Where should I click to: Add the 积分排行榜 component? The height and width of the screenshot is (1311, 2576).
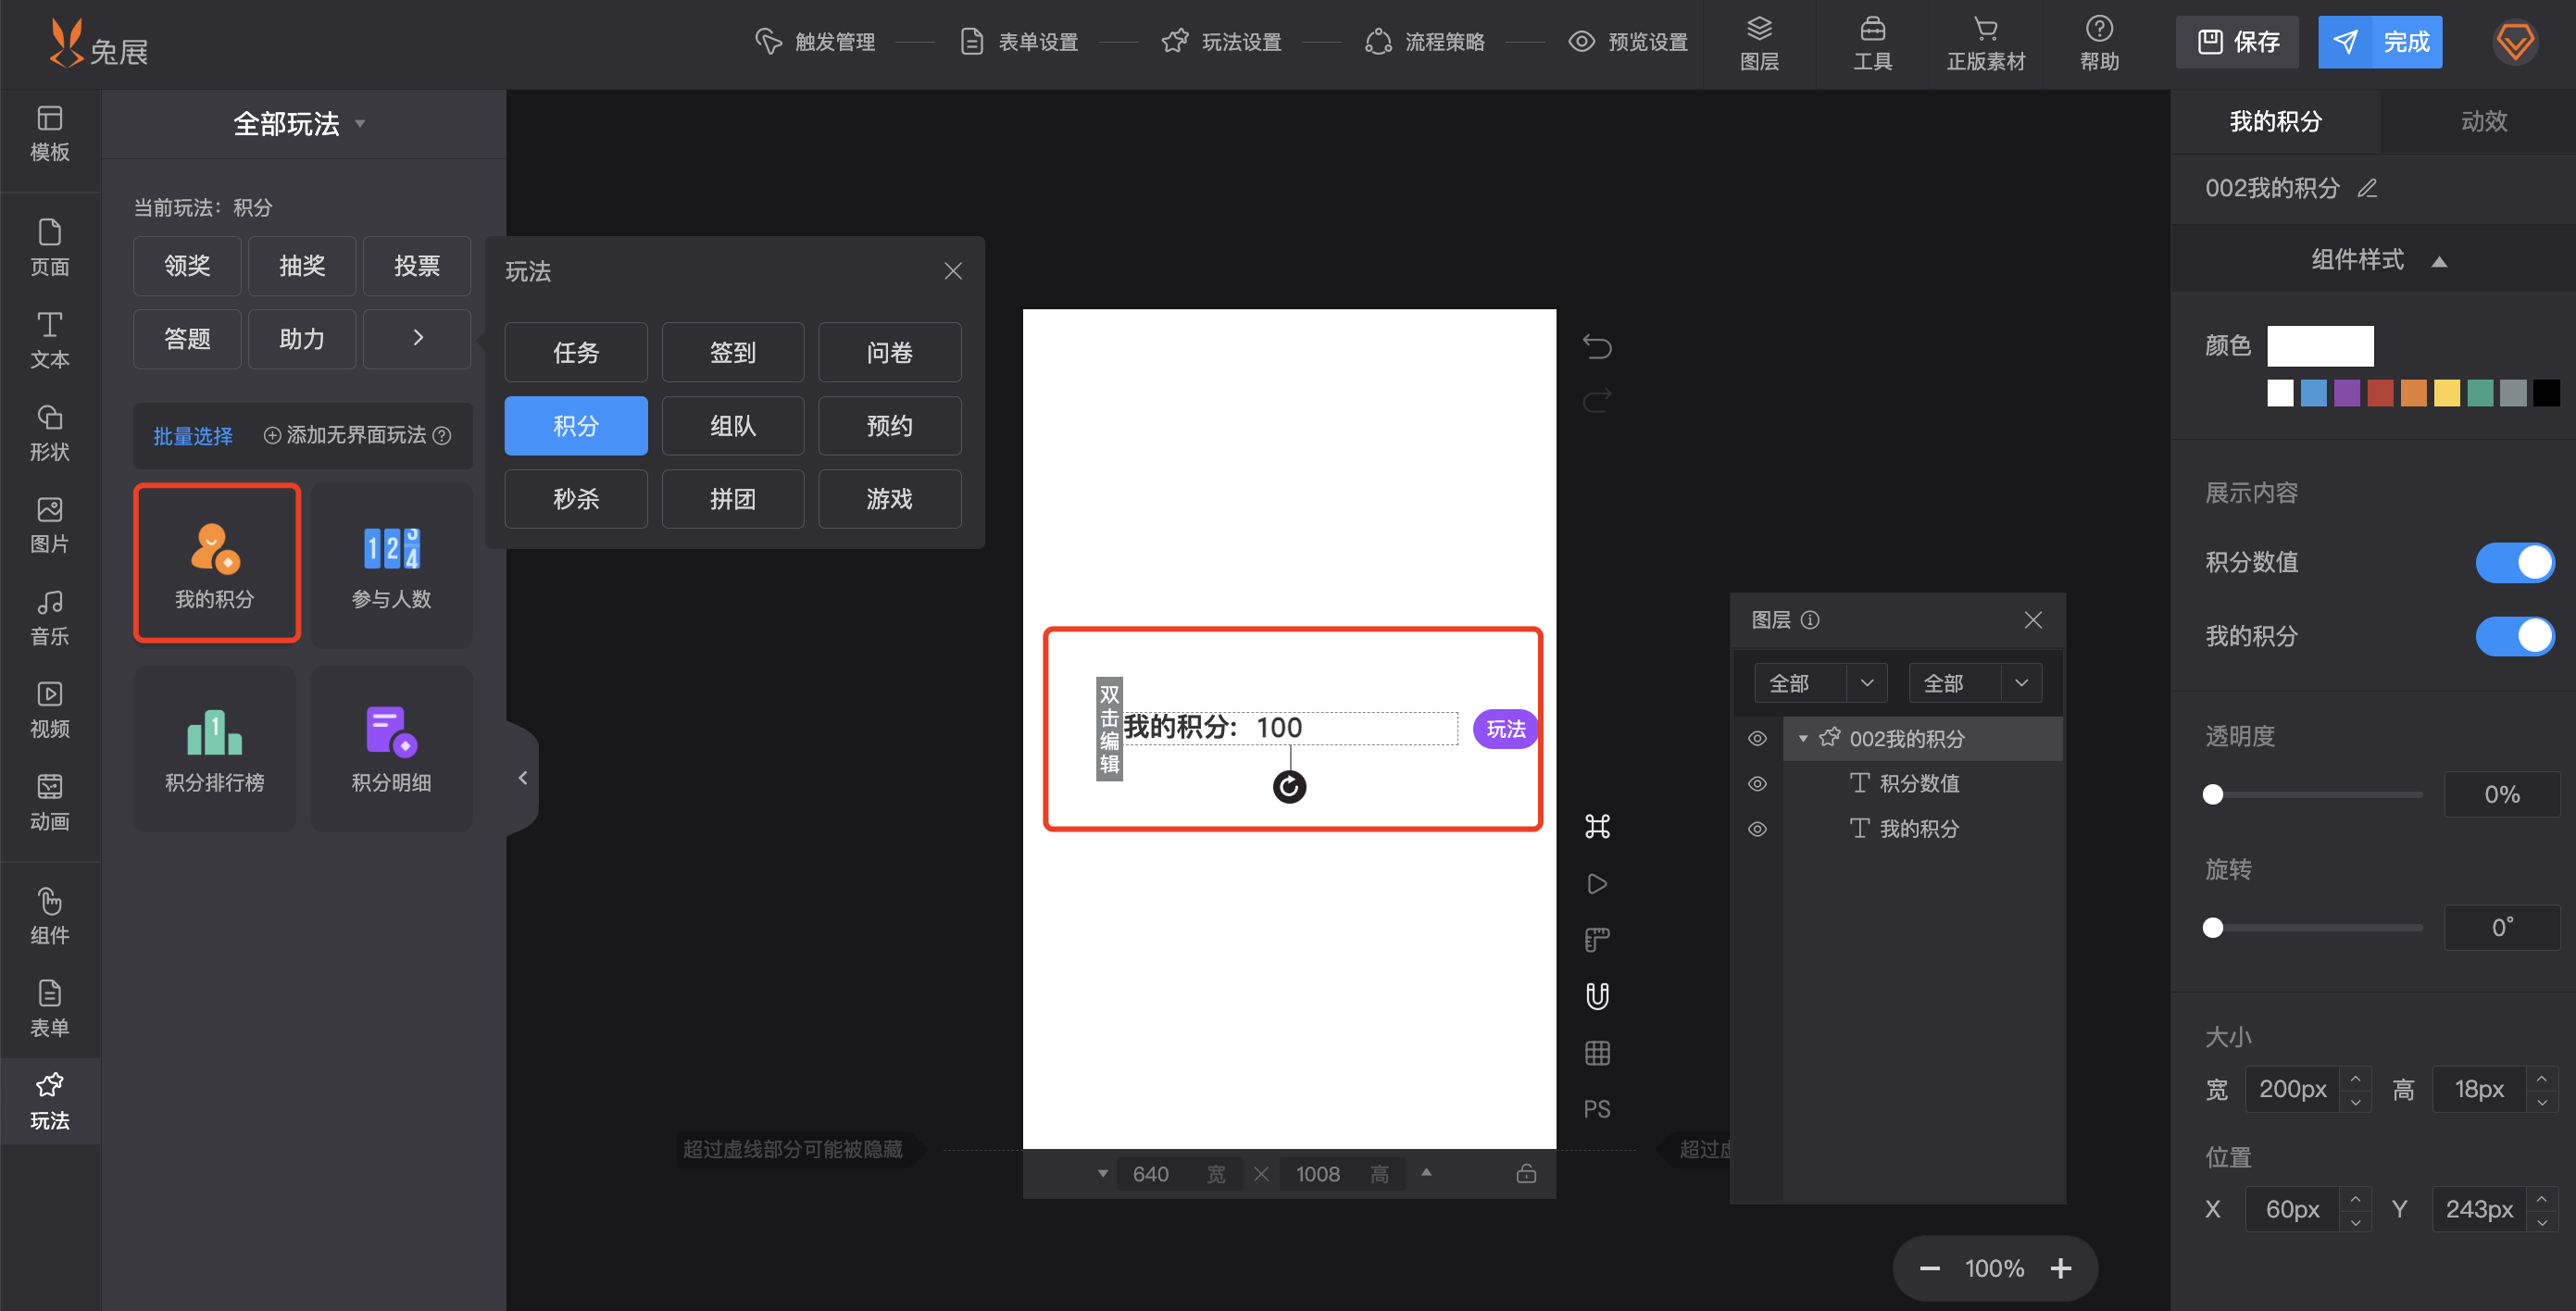(214, 748)
